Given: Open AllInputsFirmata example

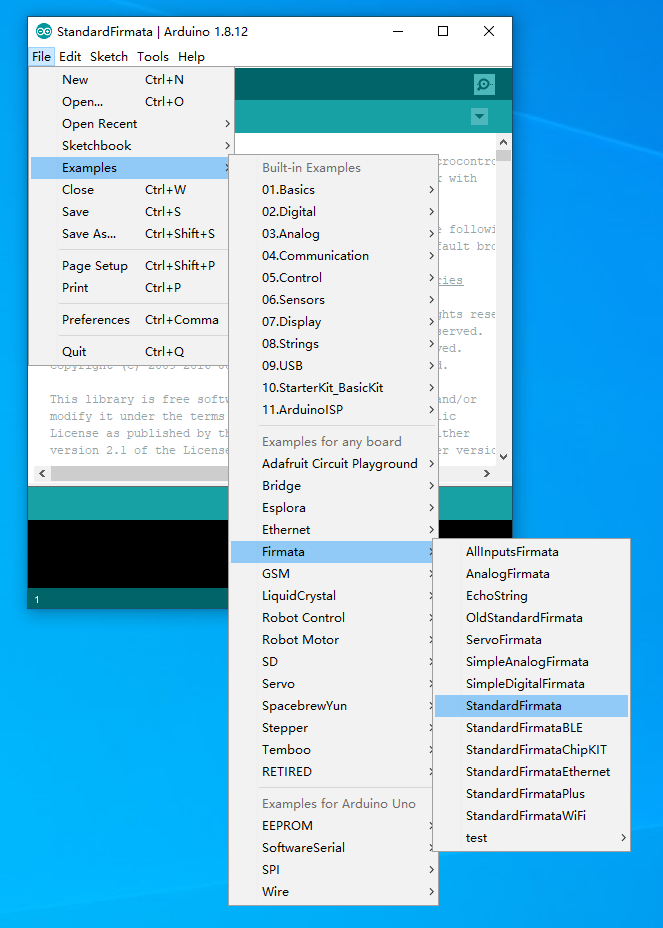Looking at the screenshot, I should tap(532, 552).
